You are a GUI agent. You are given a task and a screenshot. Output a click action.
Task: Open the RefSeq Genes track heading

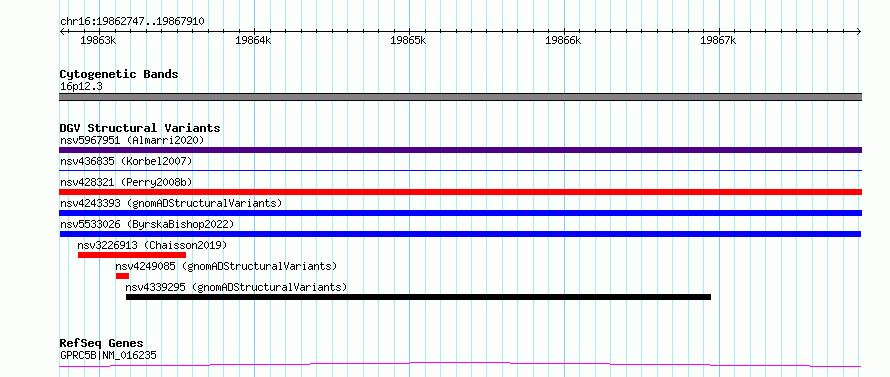point(102,344)
